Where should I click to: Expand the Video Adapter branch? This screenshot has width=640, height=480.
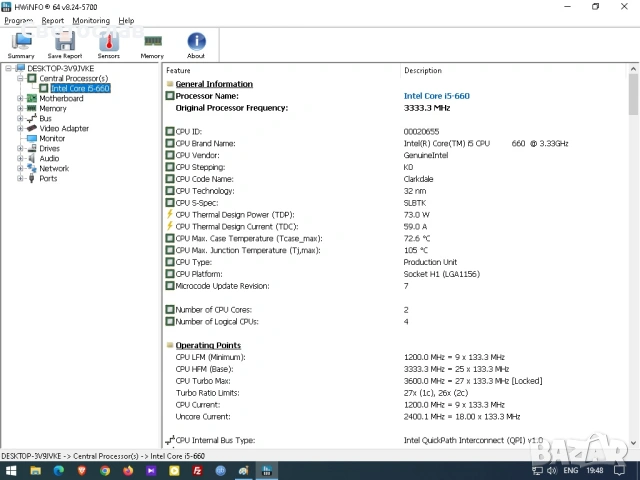[x=20, y=129]
